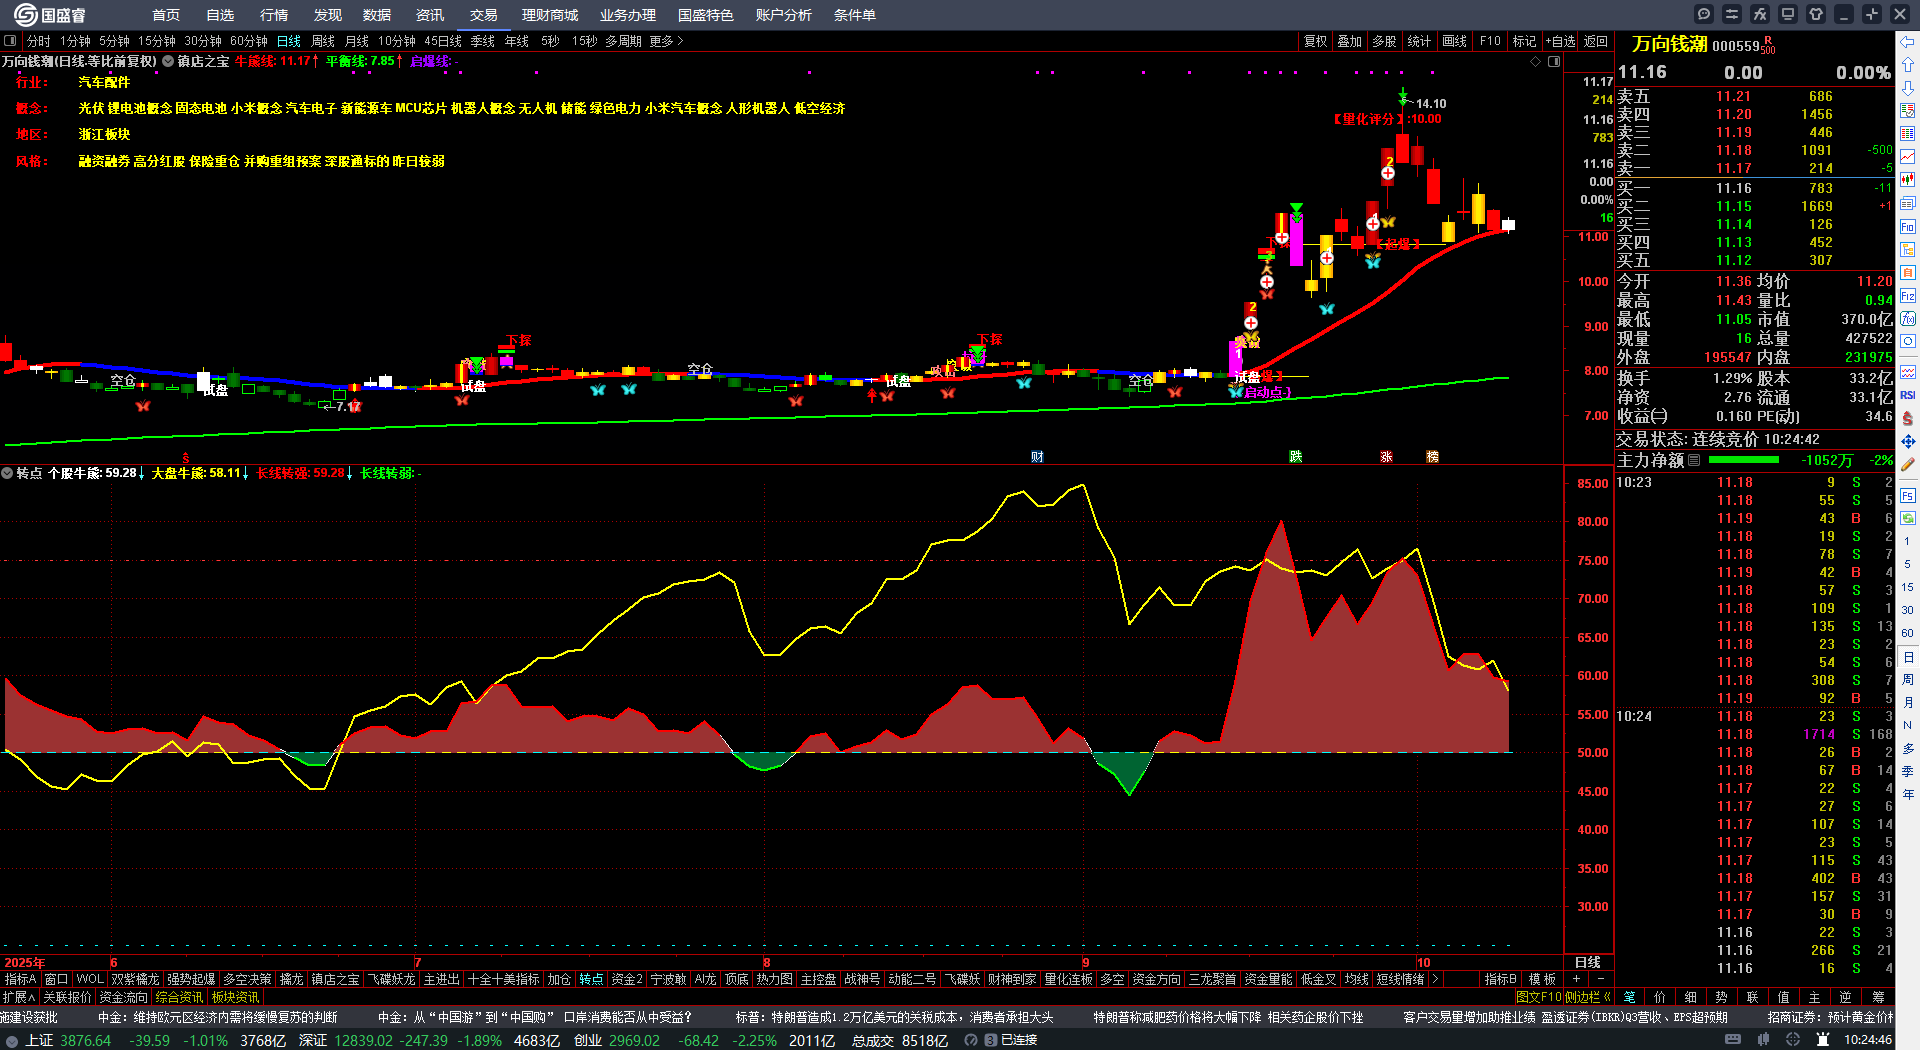Screen dimensions: 1920x1050
Task: Expand the 转点 indicator dropdown circle
Action: point(7,473)
